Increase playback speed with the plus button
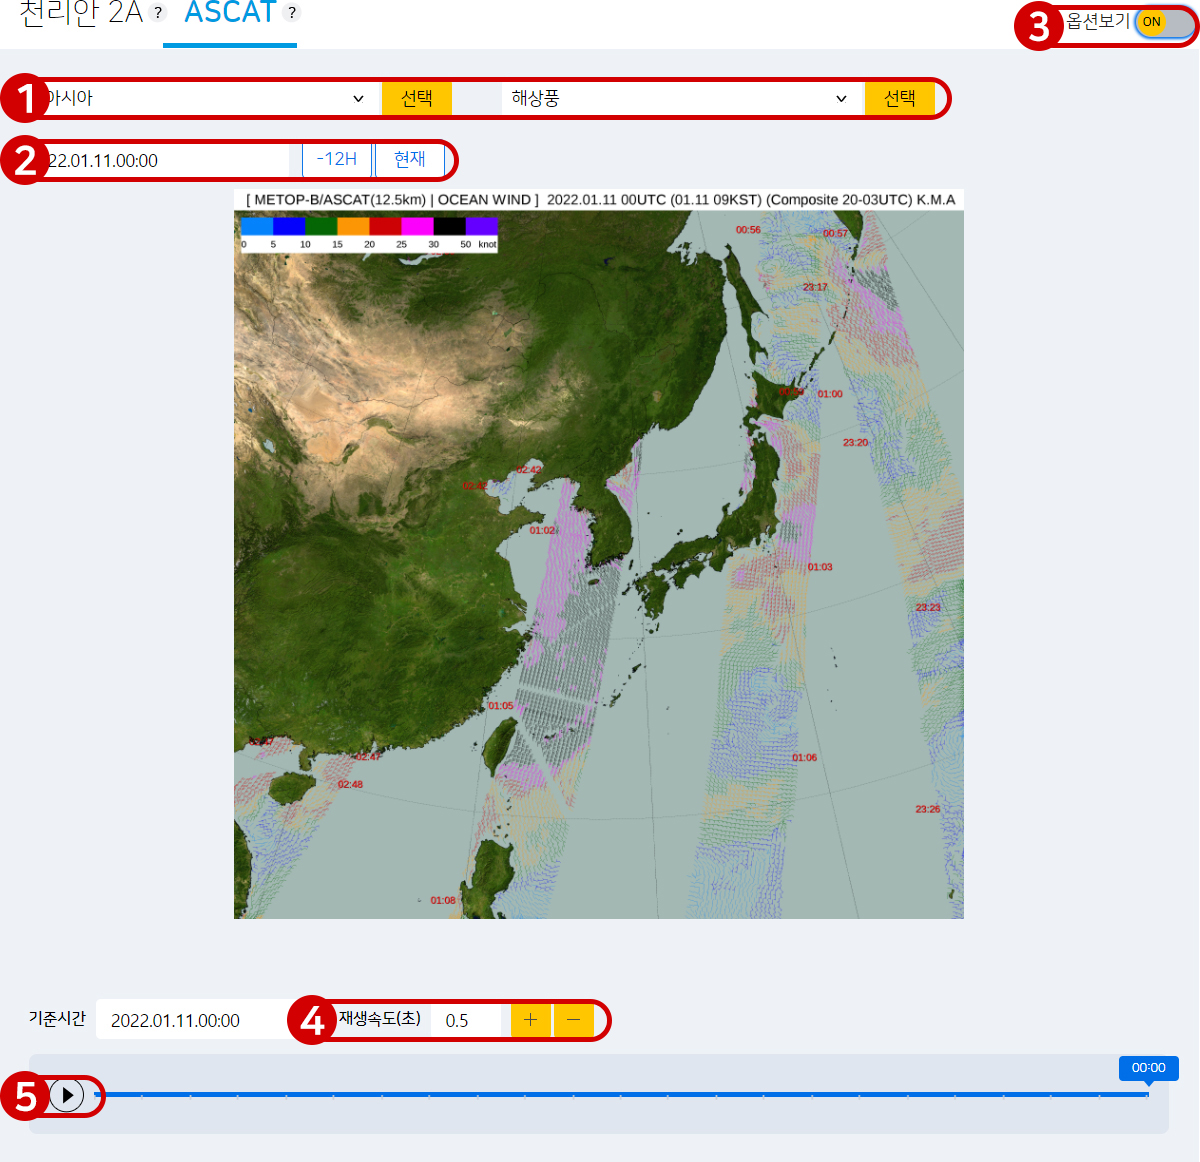Viewport: 1200px width, 1162px height. pos(530,1020)
